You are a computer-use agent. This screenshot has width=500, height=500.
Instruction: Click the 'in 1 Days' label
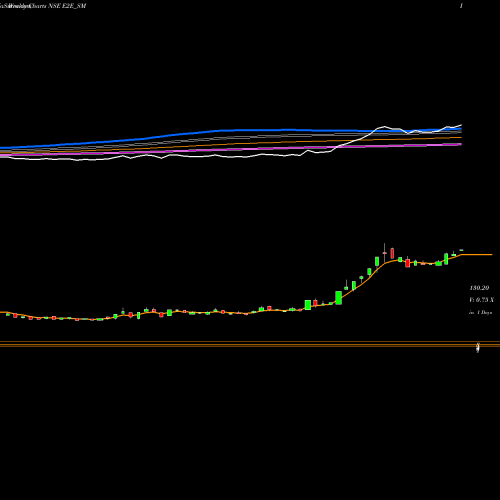click(480, 313)
